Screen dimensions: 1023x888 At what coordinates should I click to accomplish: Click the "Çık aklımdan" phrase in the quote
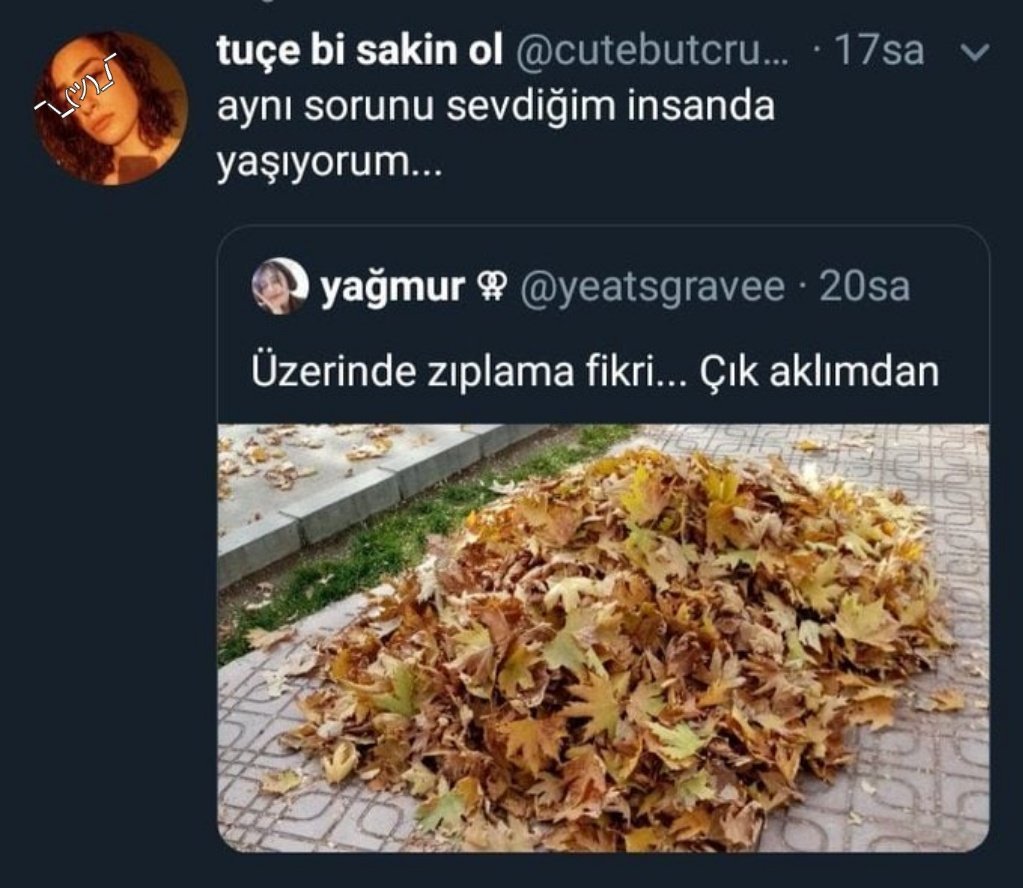pos(819,371)
